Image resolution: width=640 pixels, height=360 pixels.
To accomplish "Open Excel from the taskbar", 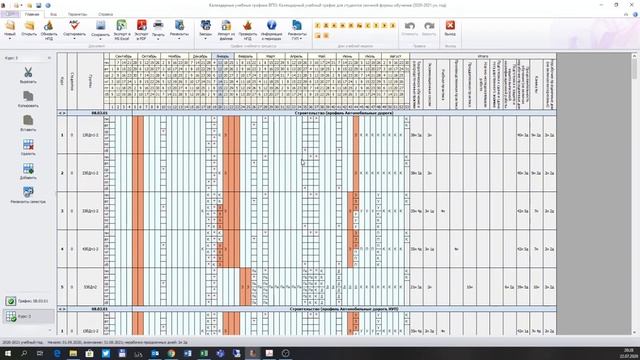I will [x=204, y=353].
